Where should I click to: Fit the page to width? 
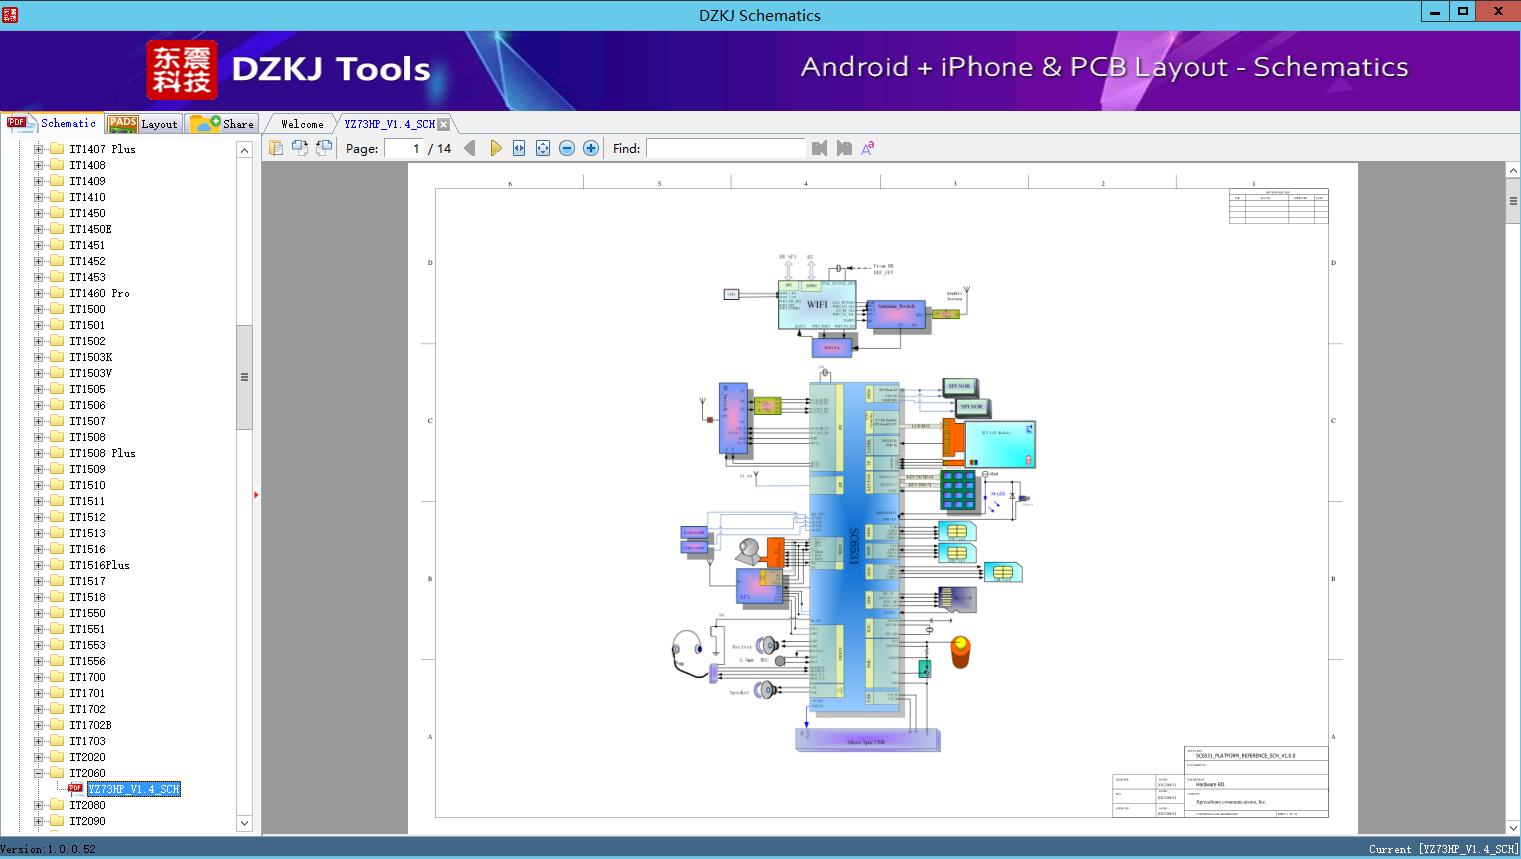tap(519, 148)
